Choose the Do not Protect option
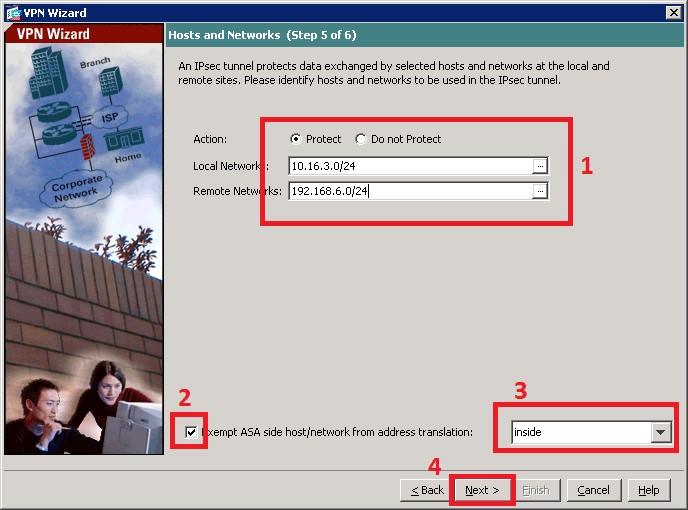 tap(361, 139)
